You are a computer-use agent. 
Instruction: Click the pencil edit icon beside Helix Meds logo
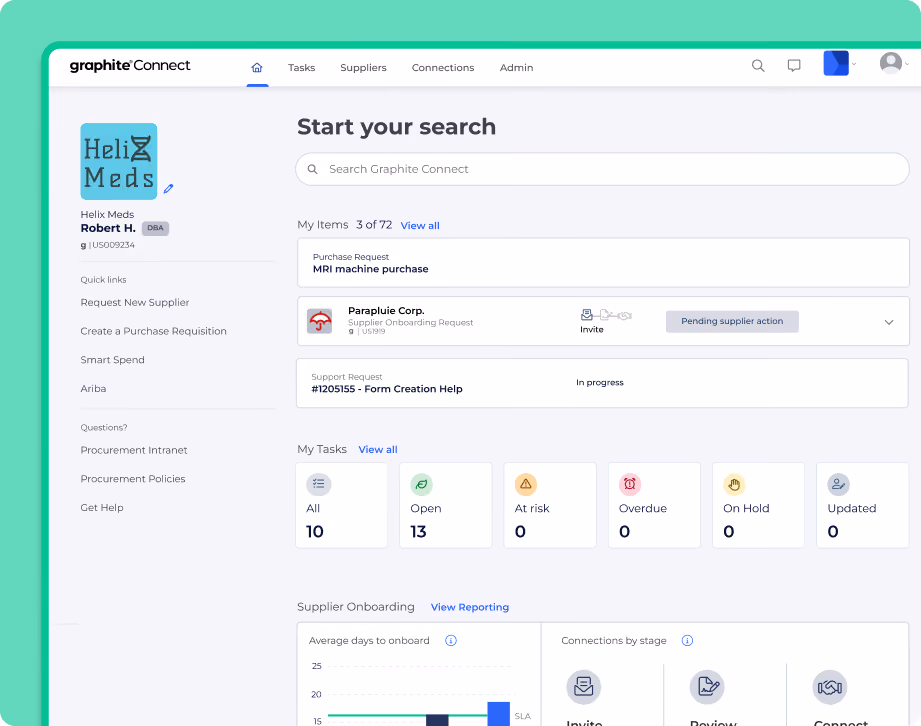pos(169,189)
